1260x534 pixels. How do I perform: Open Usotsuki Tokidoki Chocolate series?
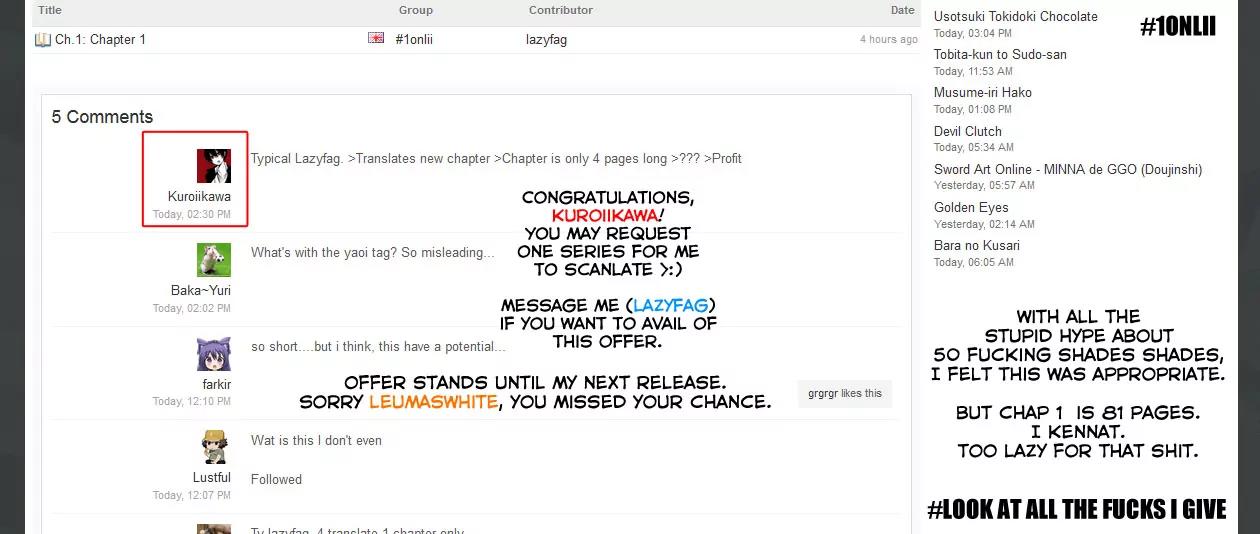pyautogui.click(x=1015, y=16)
